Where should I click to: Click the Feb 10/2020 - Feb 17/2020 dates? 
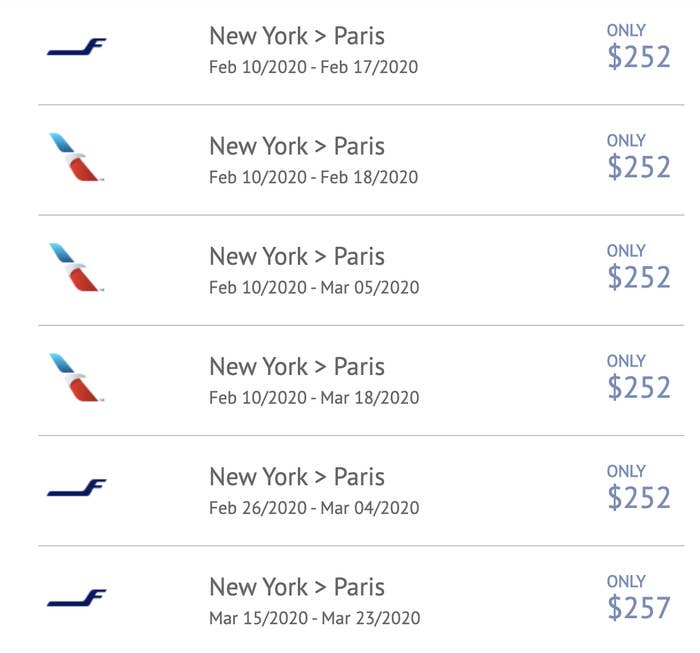[313, 67]
